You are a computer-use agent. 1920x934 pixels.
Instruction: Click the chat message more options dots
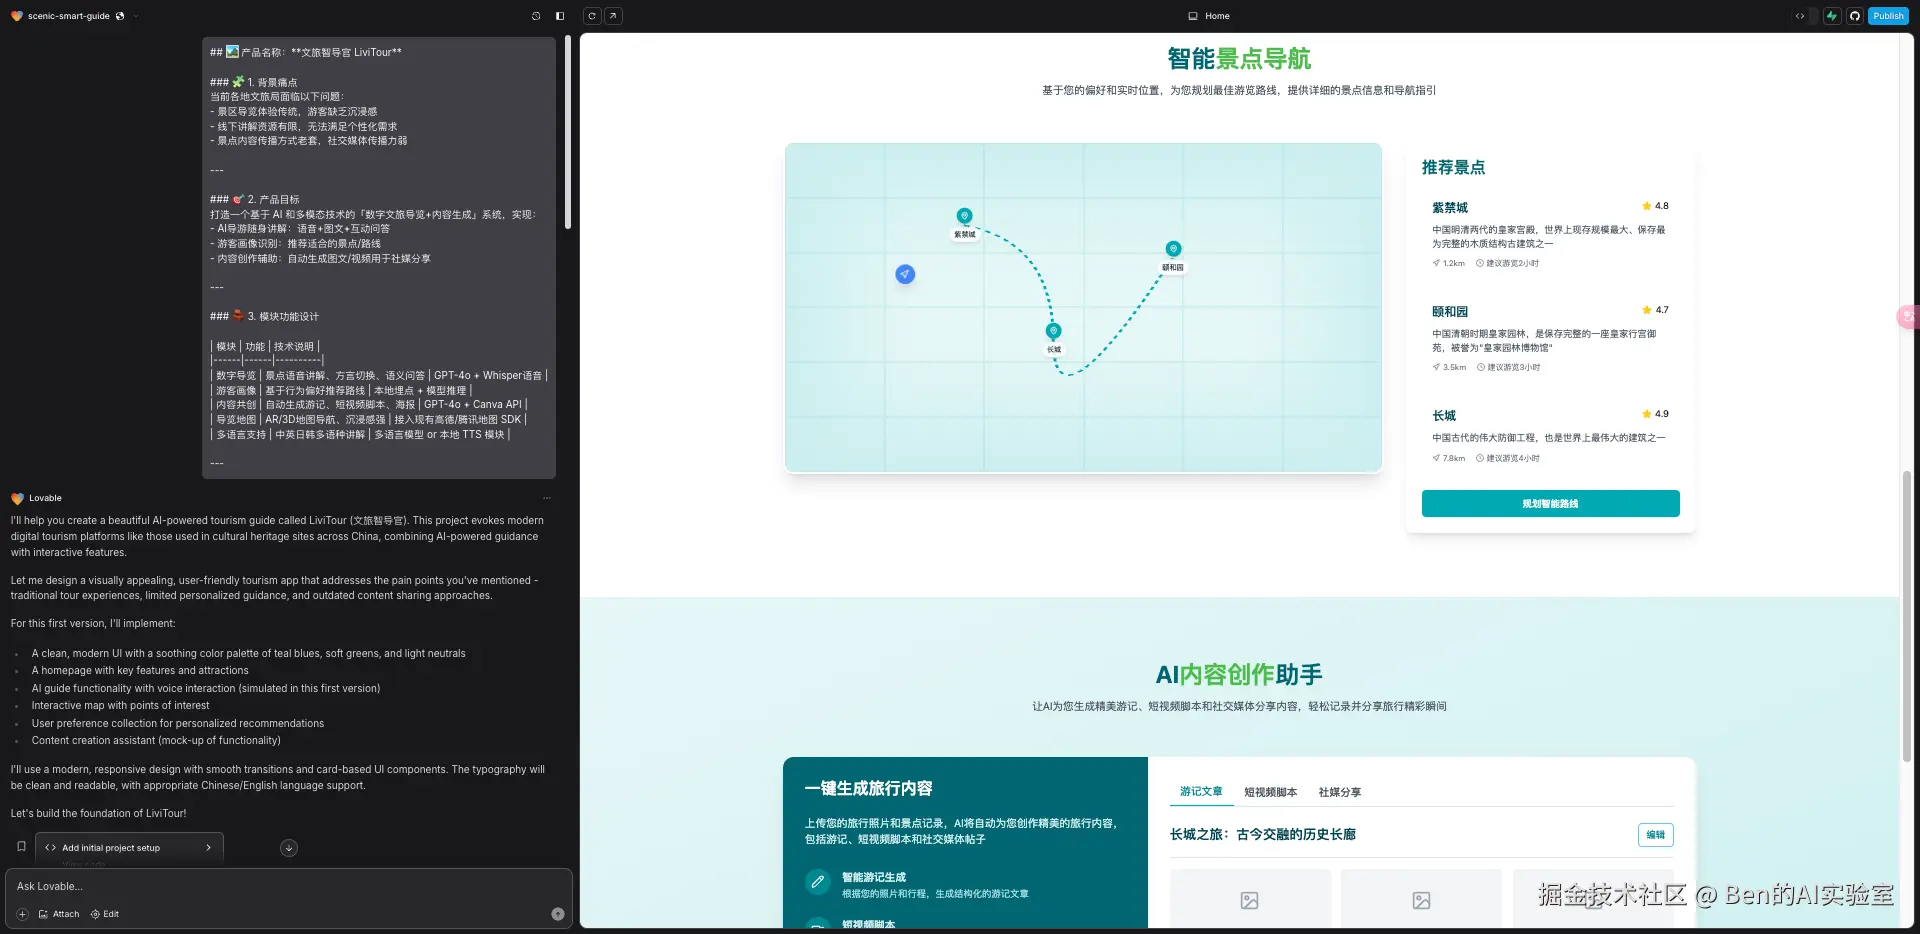coord(546,498)
